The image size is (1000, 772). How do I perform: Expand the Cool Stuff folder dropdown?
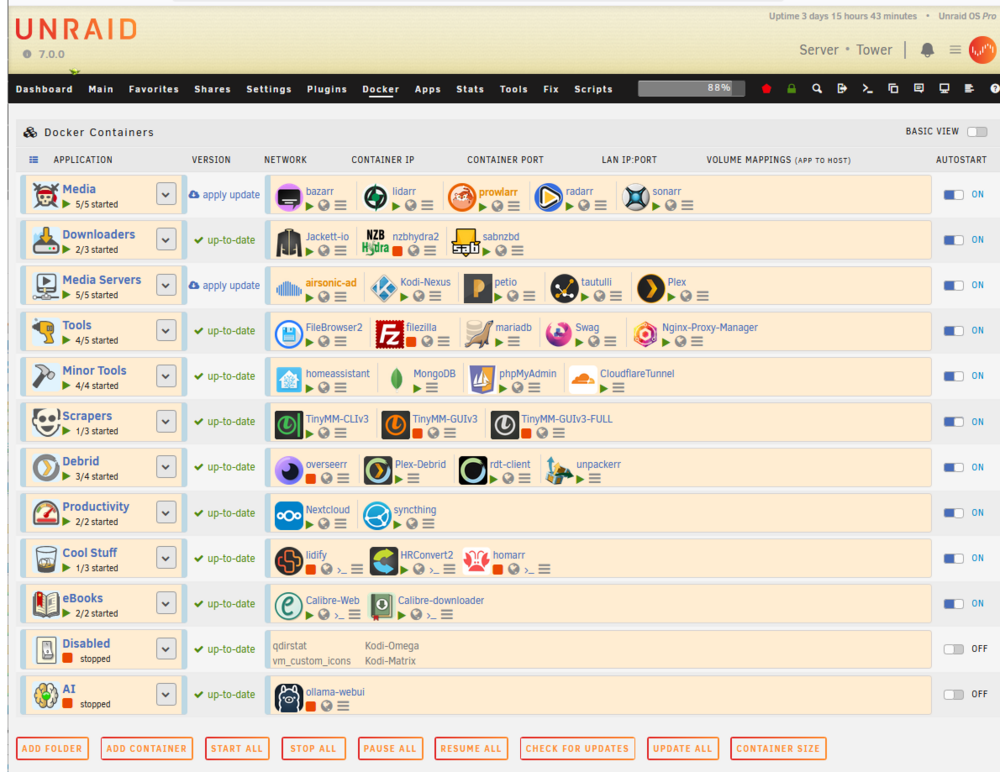(166, 558)
